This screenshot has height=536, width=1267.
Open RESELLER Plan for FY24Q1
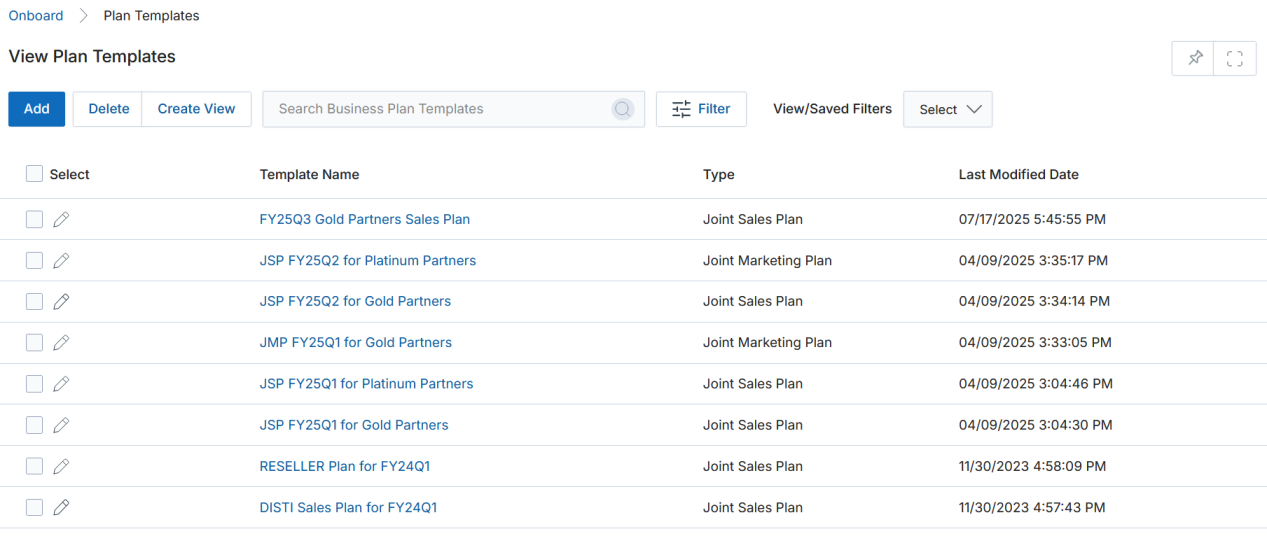[345, 466]
